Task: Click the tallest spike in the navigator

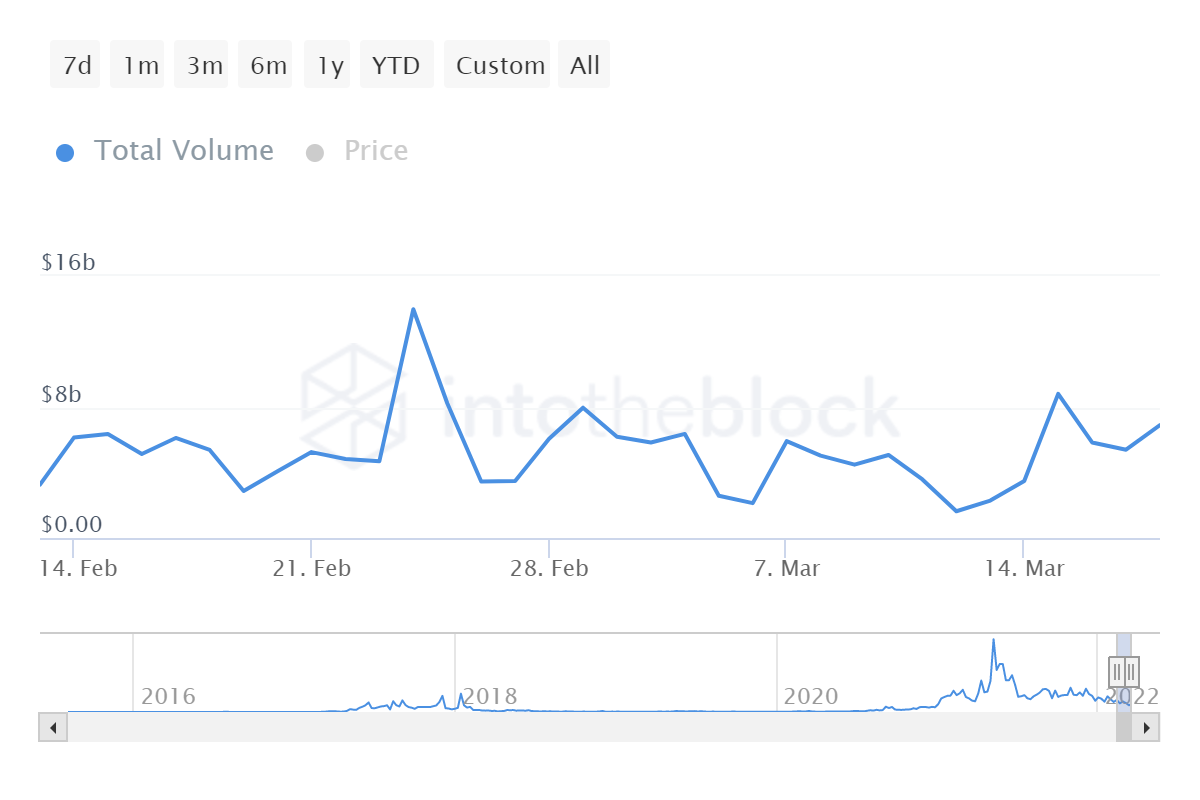Action: (993, 640)
